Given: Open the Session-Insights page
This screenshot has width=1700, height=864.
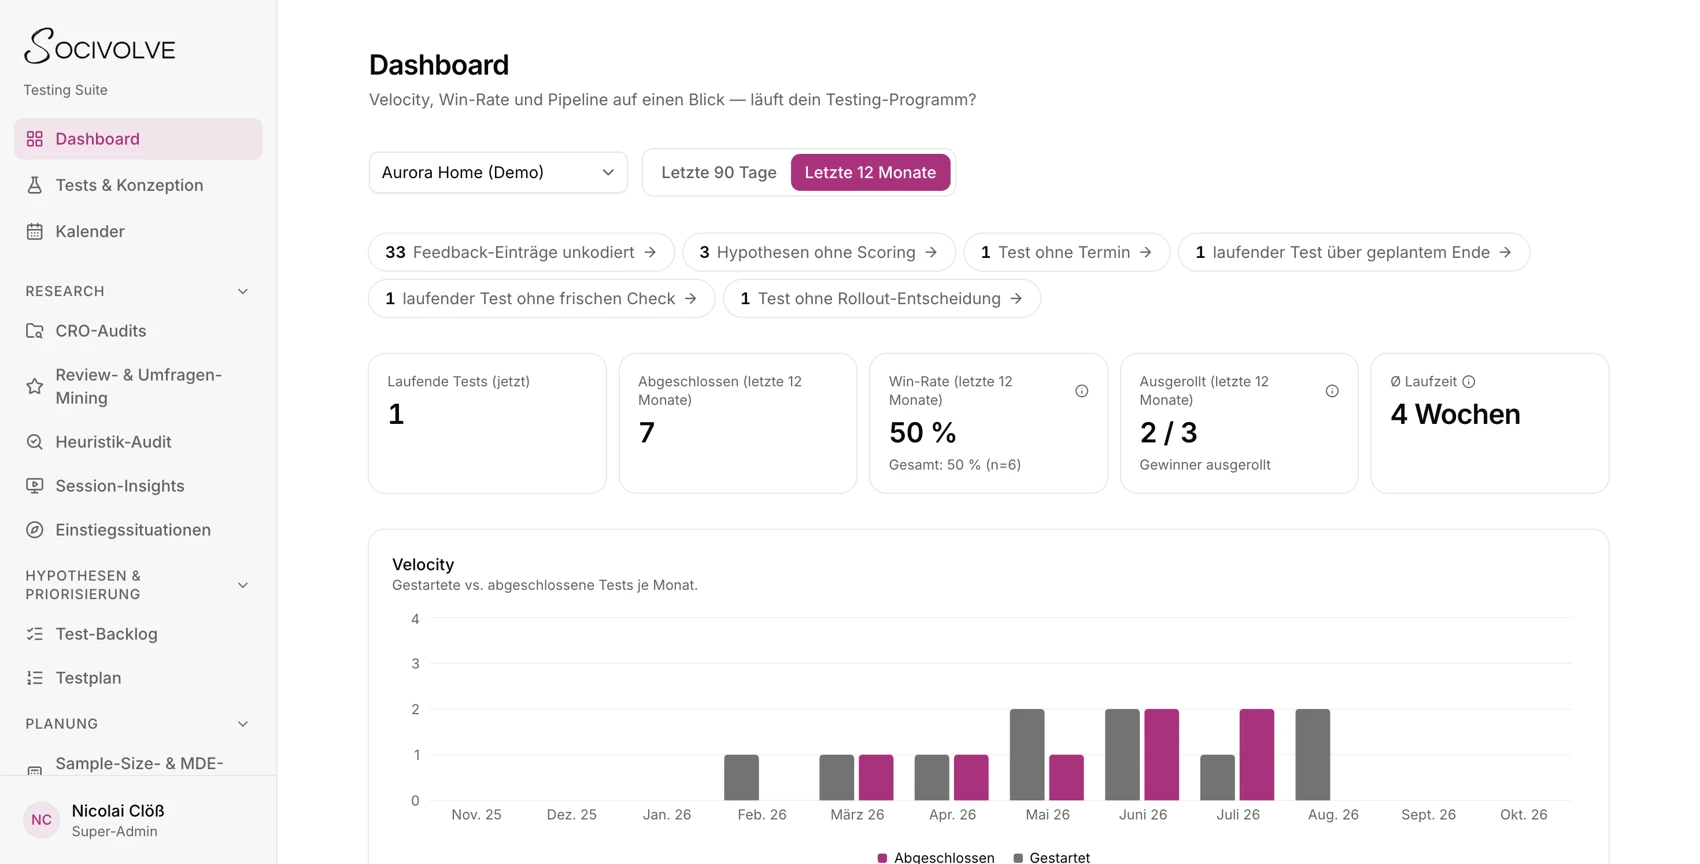Looking at the screenshot, I should [138, 486].
